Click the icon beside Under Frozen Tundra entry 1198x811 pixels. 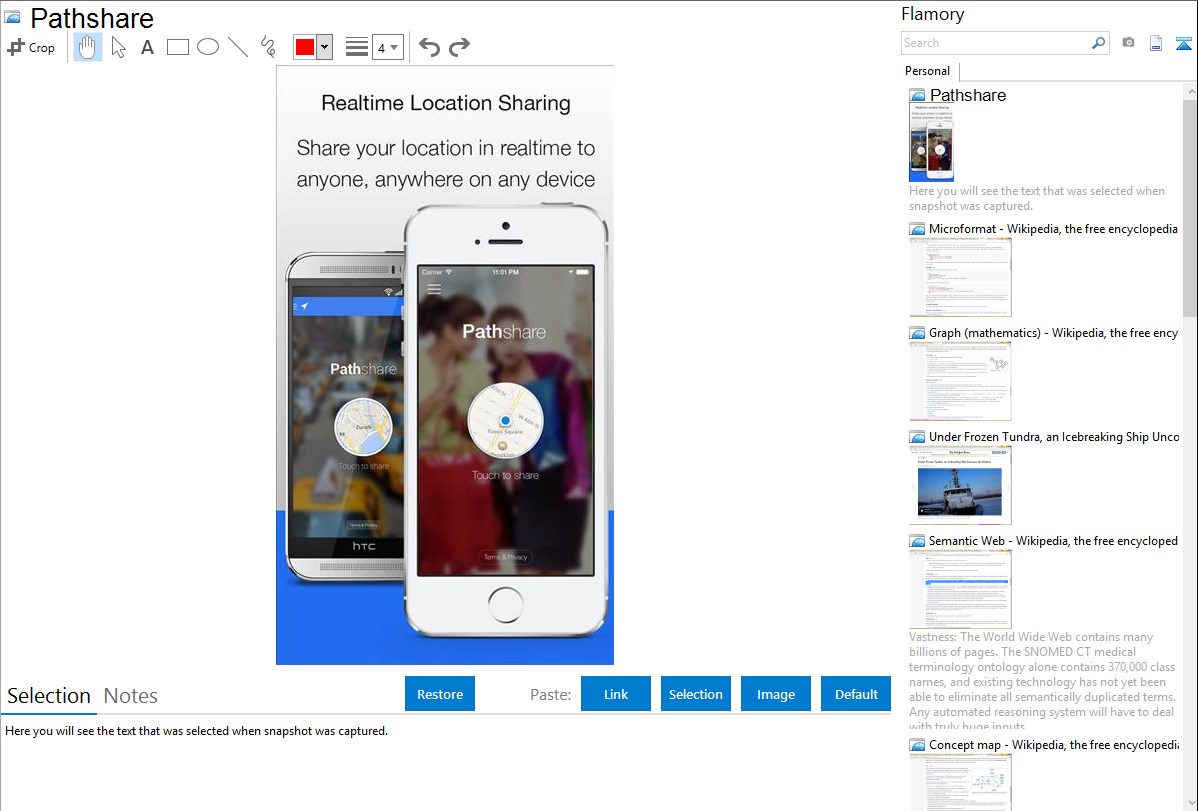[917, 437]
